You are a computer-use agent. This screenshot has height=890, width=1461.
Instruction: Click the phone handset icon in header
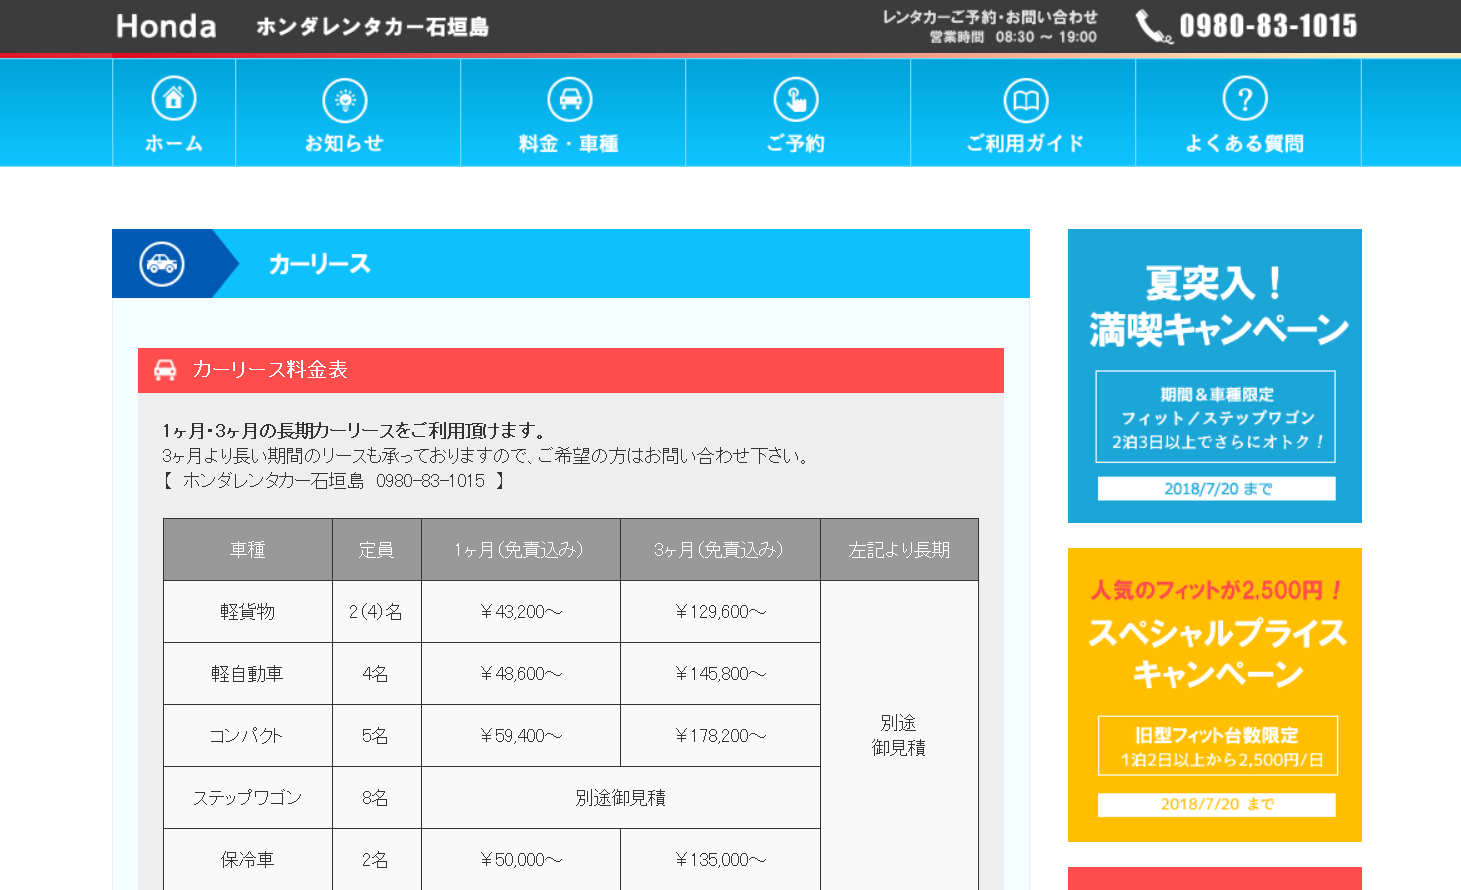[x=1153, y=26]
